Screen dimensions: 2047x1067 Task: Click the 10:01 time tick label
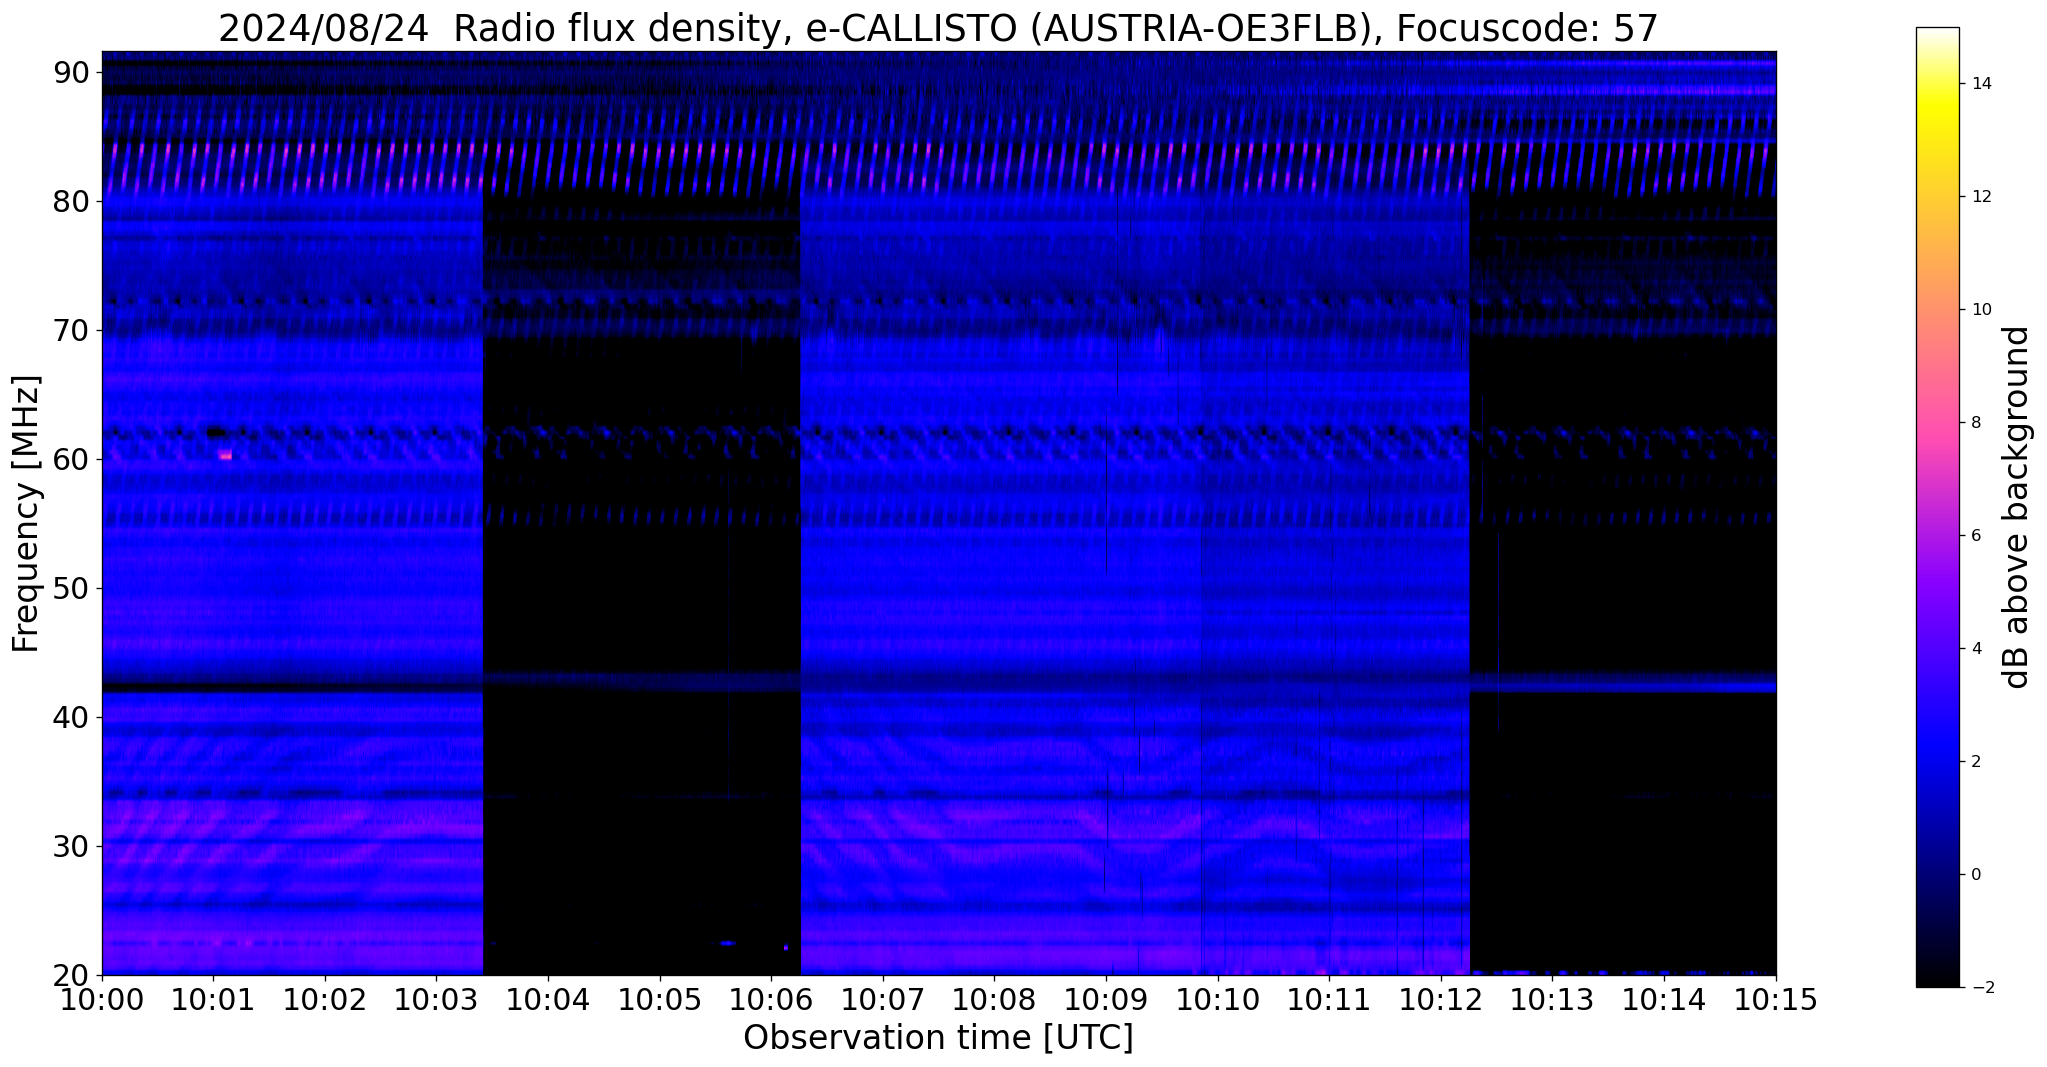tap(213, 999)
